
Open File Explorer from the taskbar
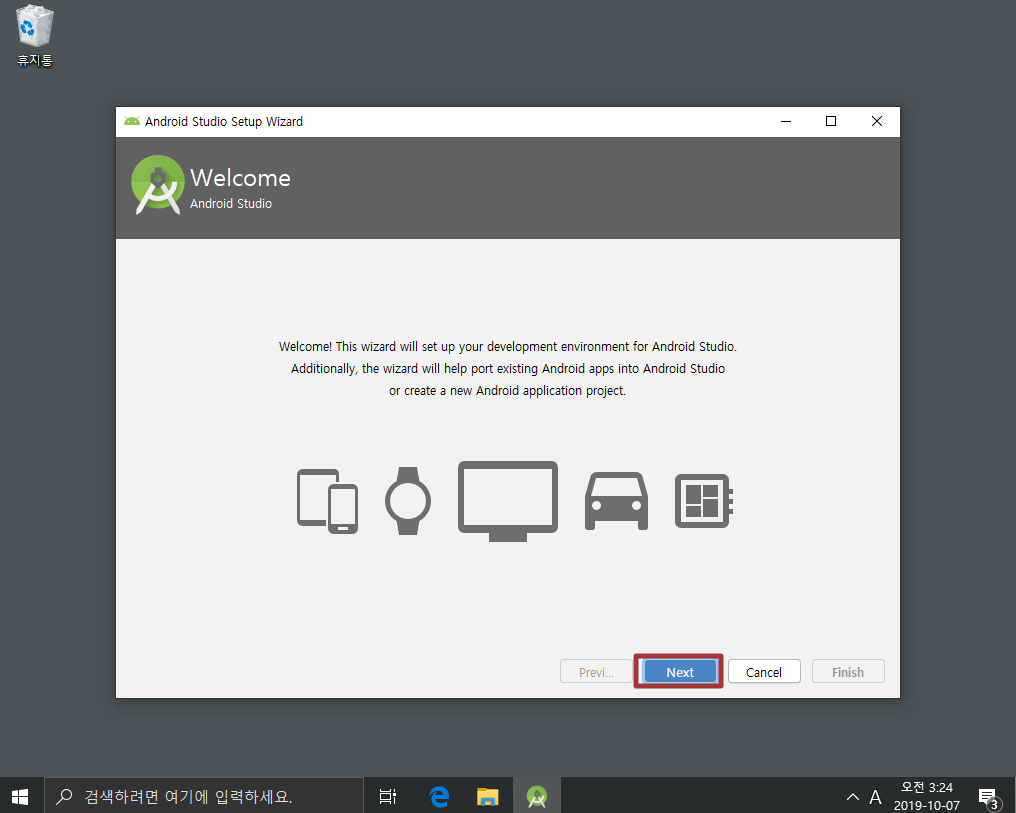coord(487,796)
